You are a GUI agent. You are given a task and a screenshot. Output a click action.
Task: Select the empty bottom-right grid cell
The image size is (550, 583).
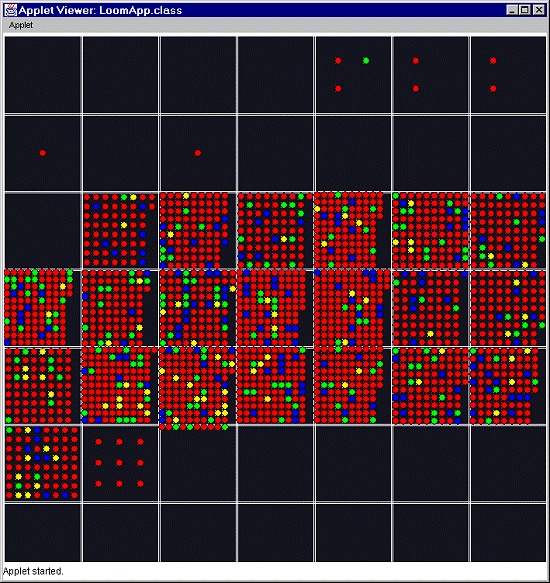point(508,532)
